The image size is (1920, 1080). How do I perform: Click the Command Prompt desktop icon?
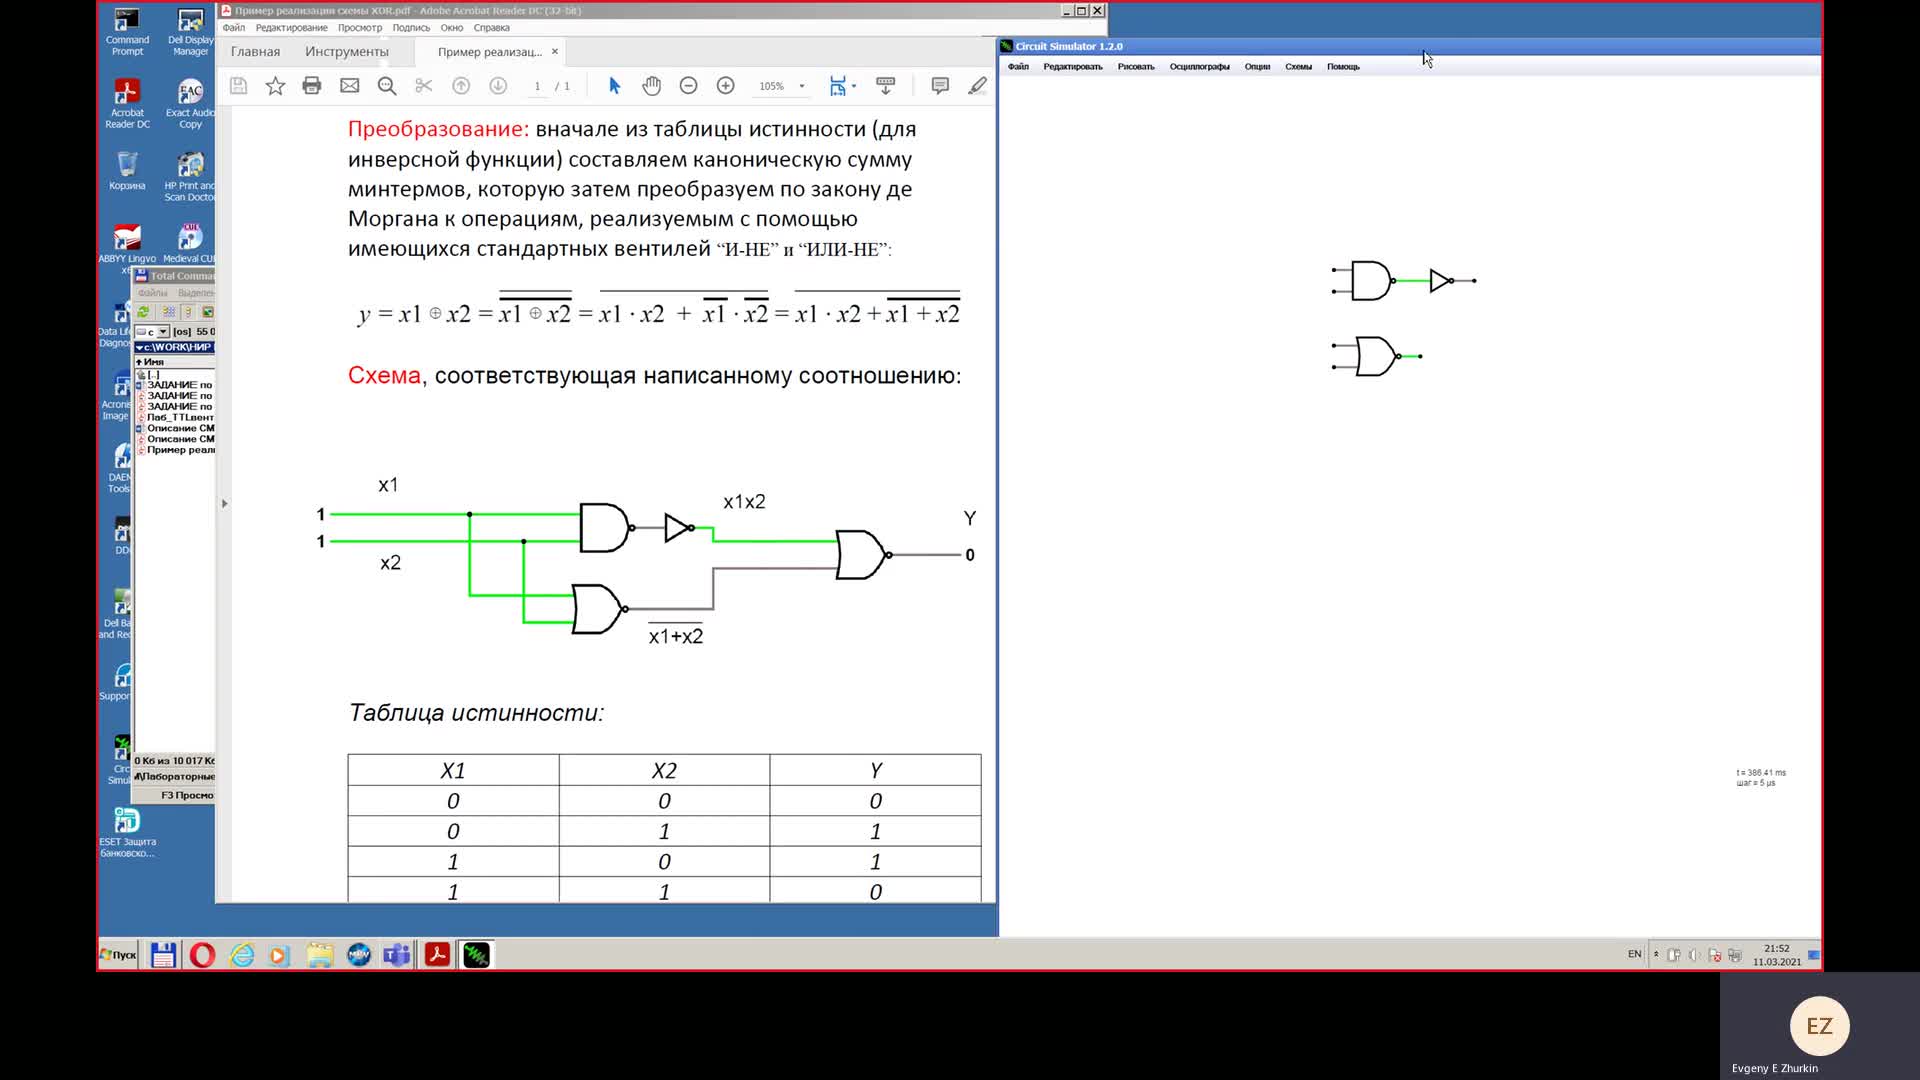click(127, 32)
